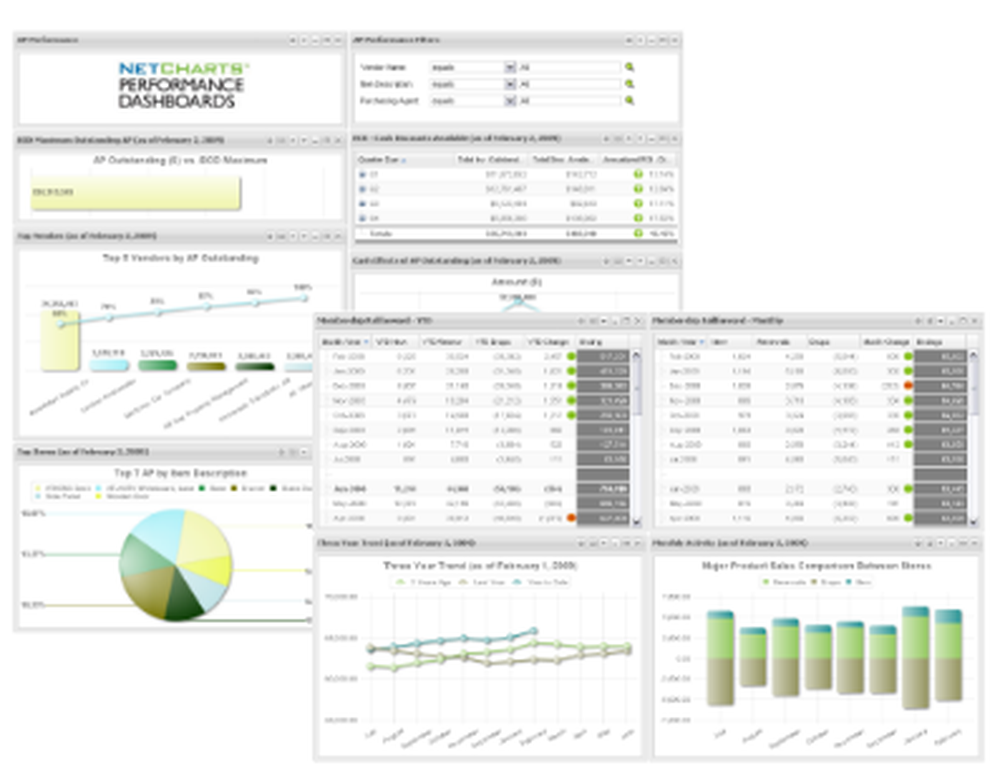Expand the Q4 row in Cash Discounts table
The image size is (1000, 783).
click(x=362, y=218)
